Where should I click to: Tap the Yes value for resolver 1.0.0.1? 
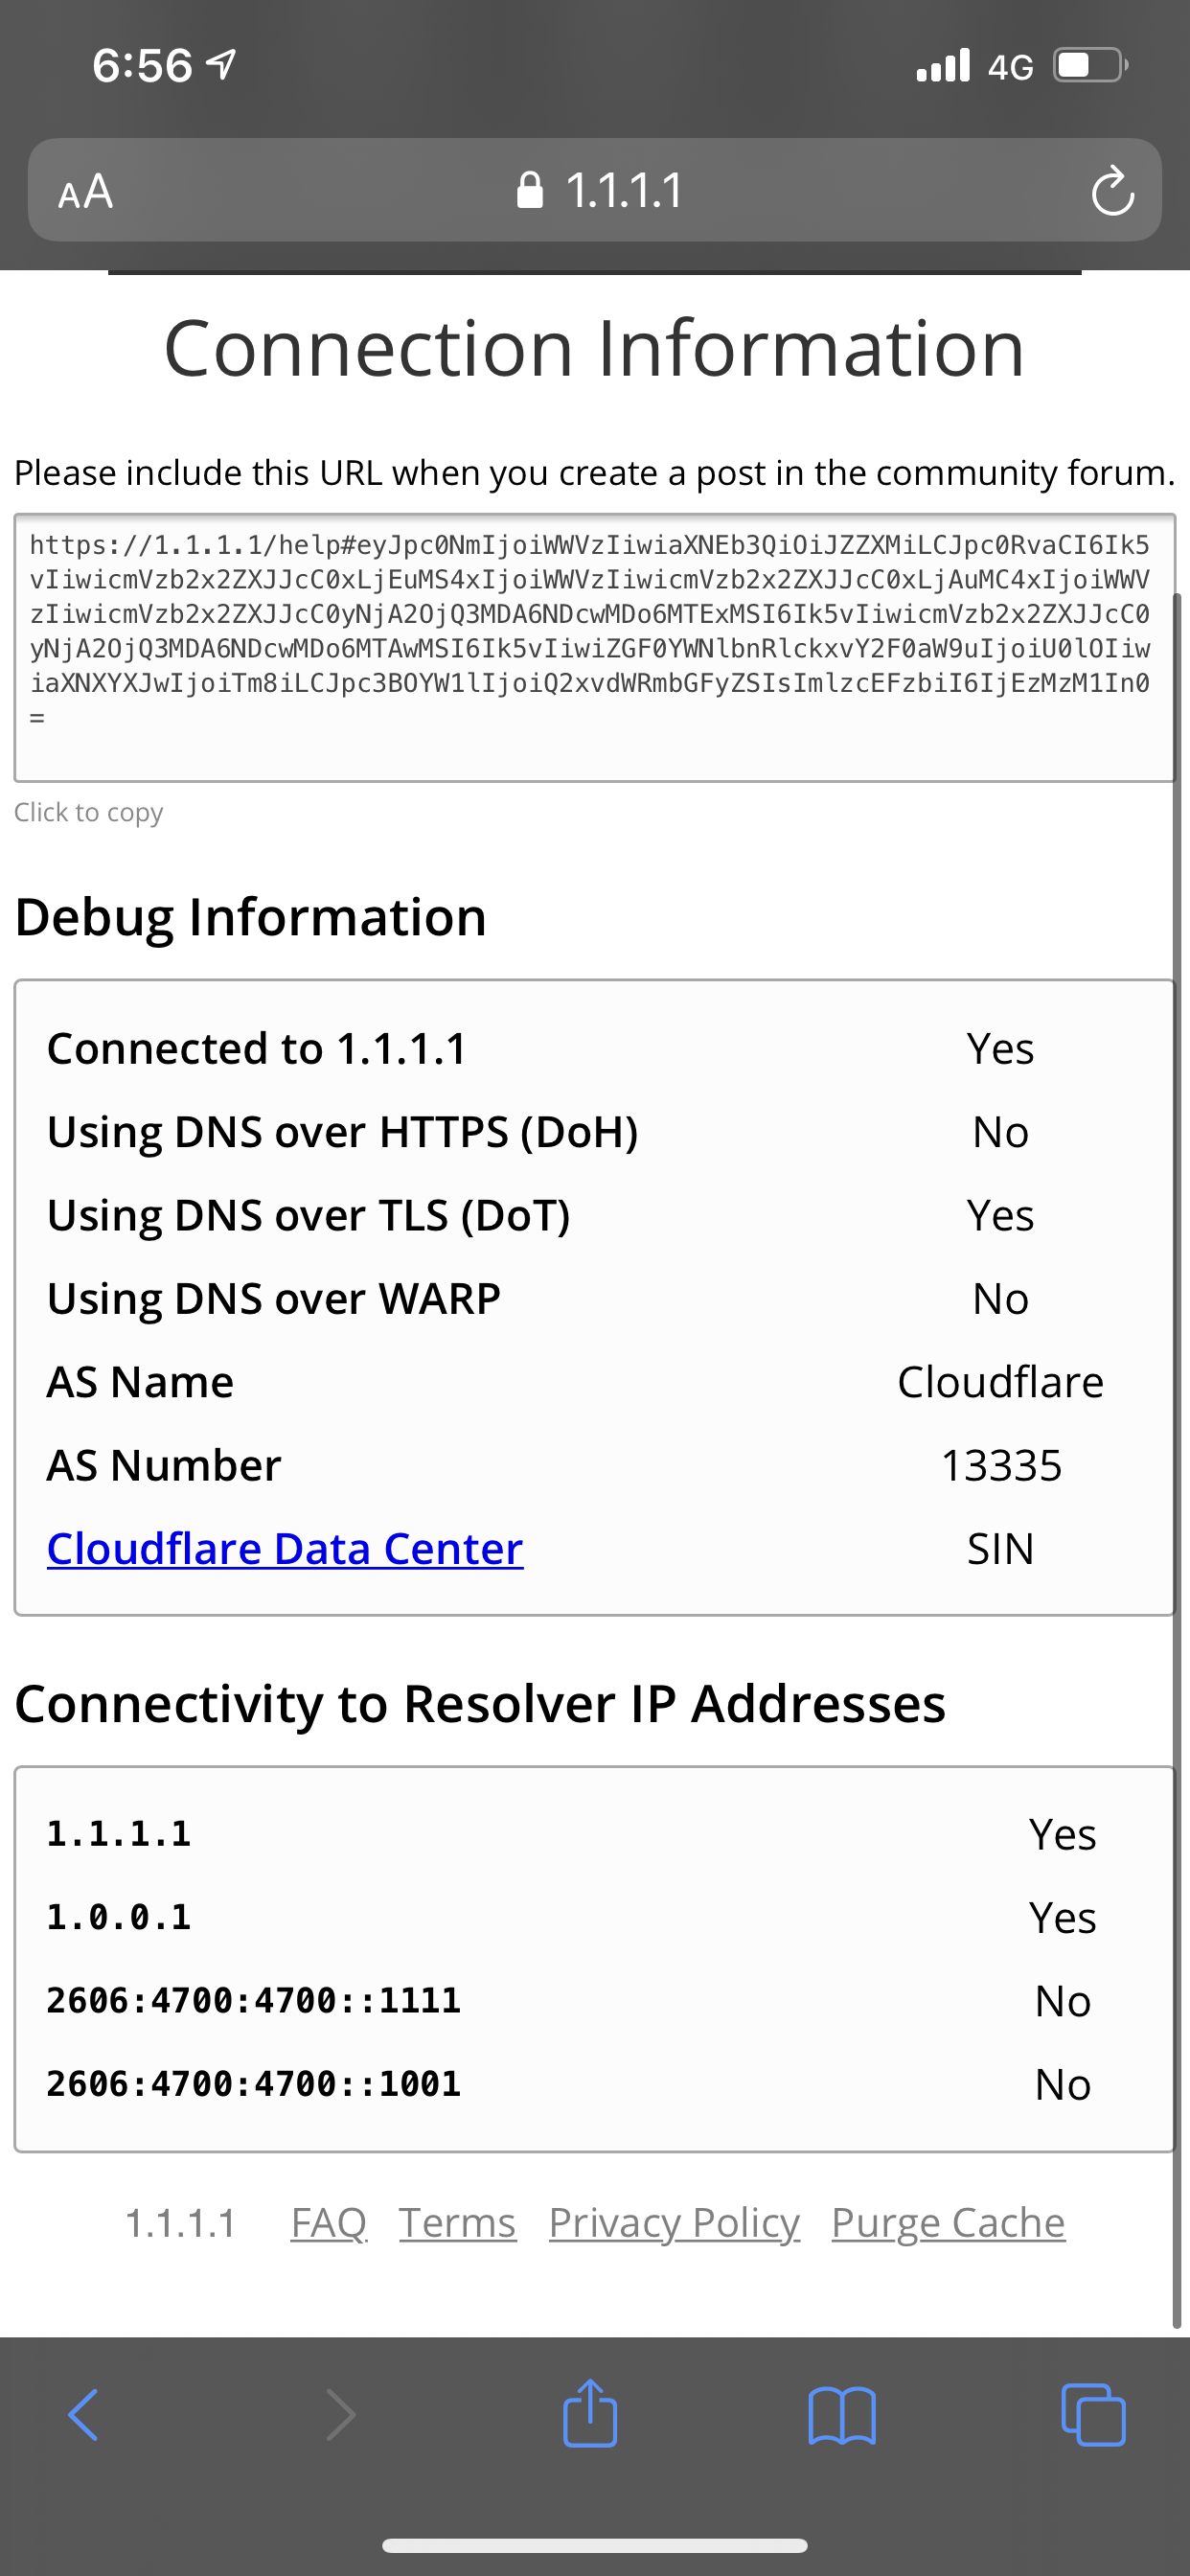[x=1063, y=1918]
